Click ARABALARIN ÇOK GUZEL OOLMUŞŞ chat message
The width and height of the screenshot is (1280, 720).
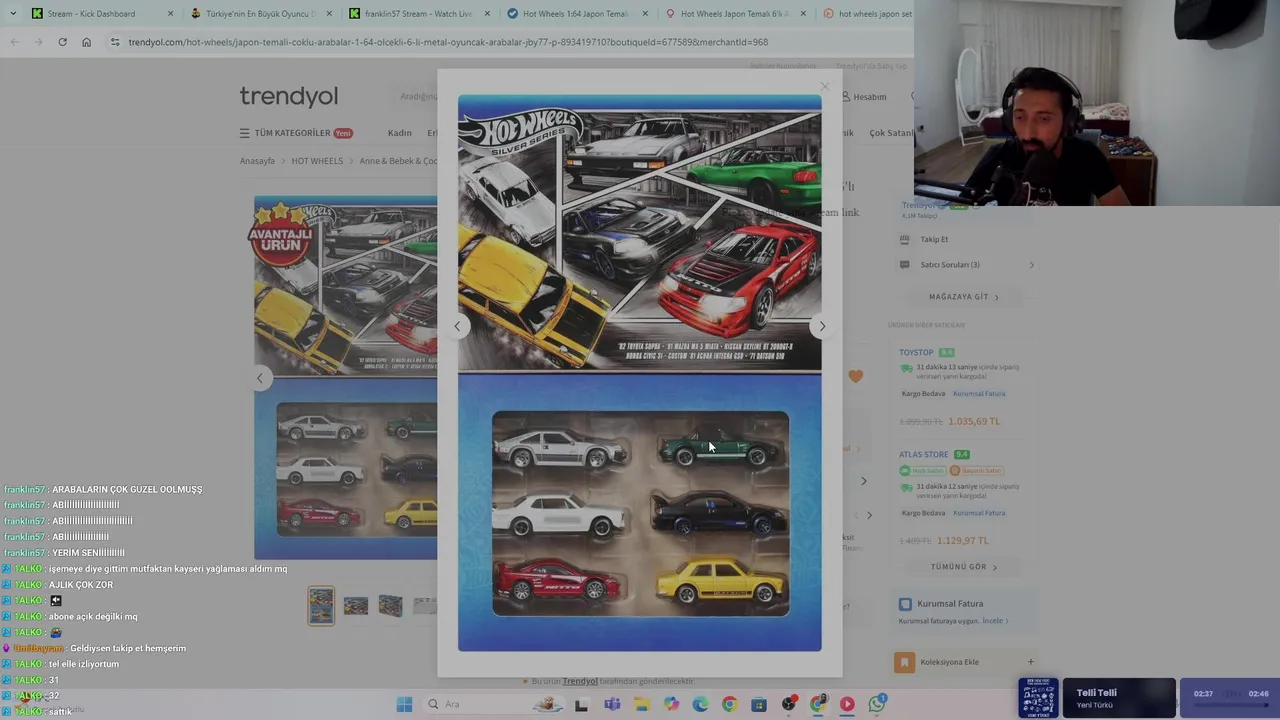[127, 489]
